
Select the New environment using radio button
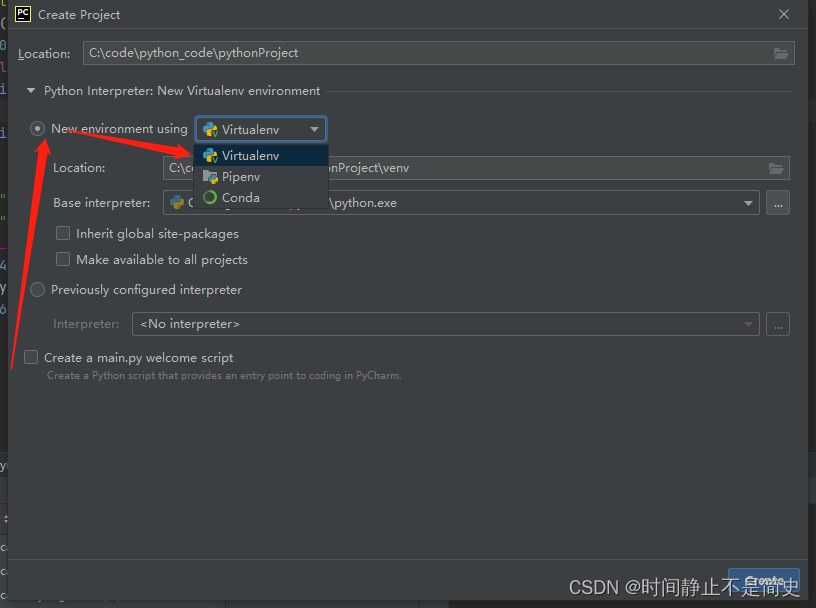(x=37, y=129)
